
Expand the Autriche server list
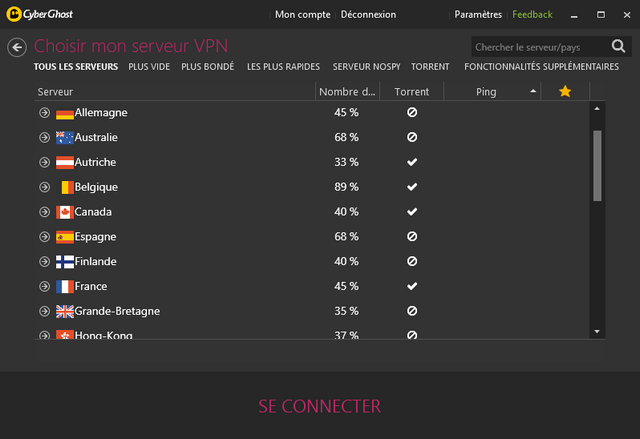(x=44, y=162)
